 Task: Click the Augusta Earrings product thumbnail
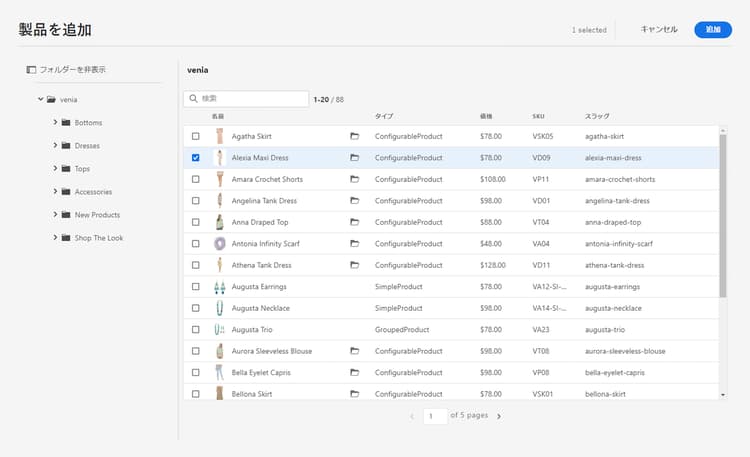point(220,287)
